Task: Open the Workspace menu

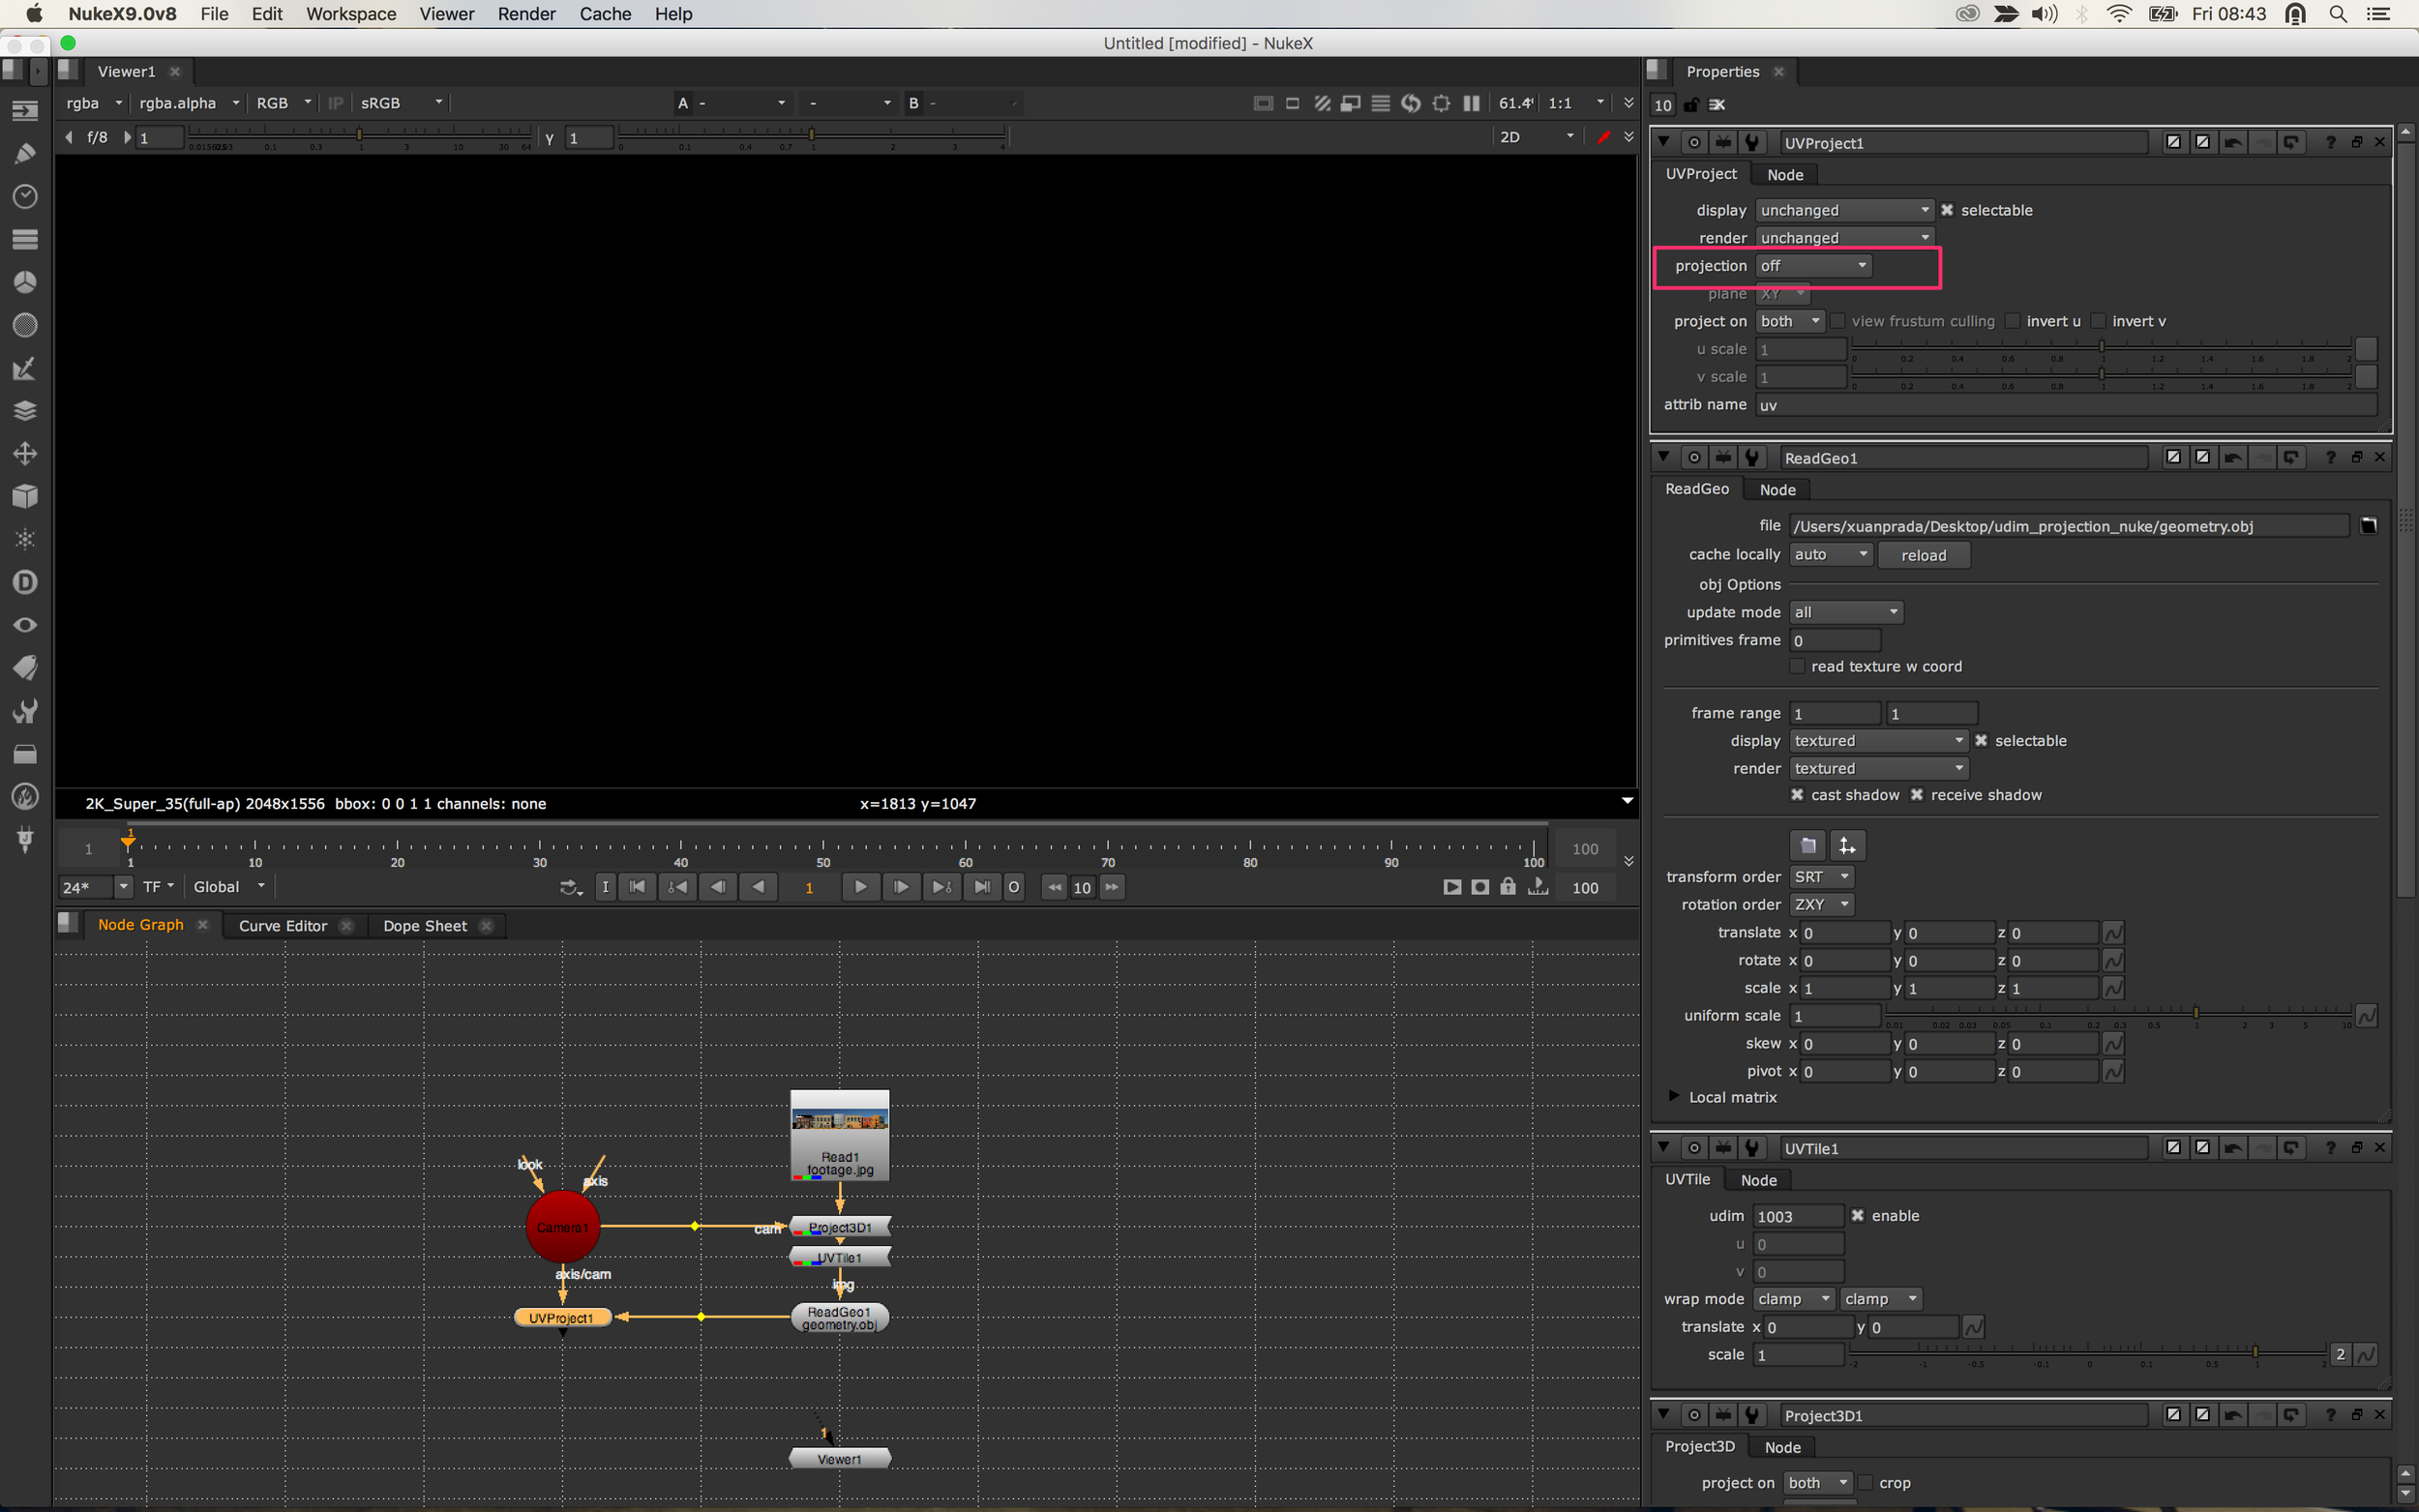Action: 350,14
